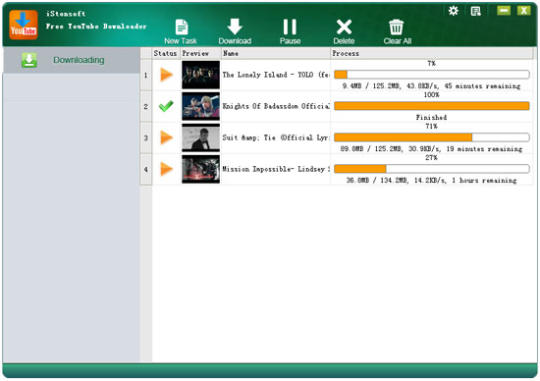Image resolution: width=540 pixels, height=381 pixels.
Task: Click the 7% progress bar
Action: (x=432, y=74)
